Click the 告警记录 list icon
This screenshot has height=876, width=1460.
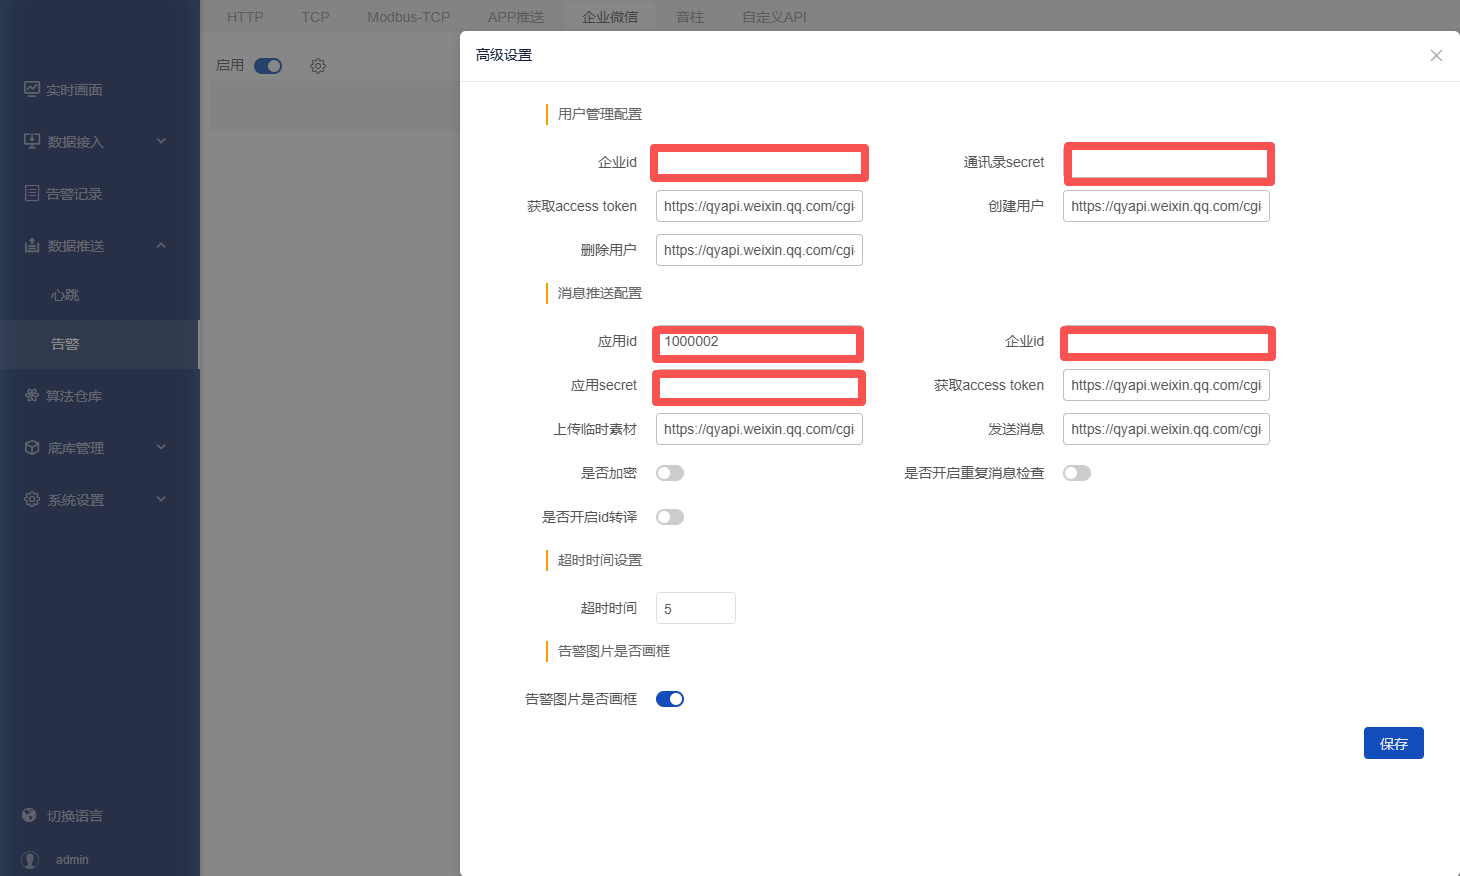tap(32, 193)
